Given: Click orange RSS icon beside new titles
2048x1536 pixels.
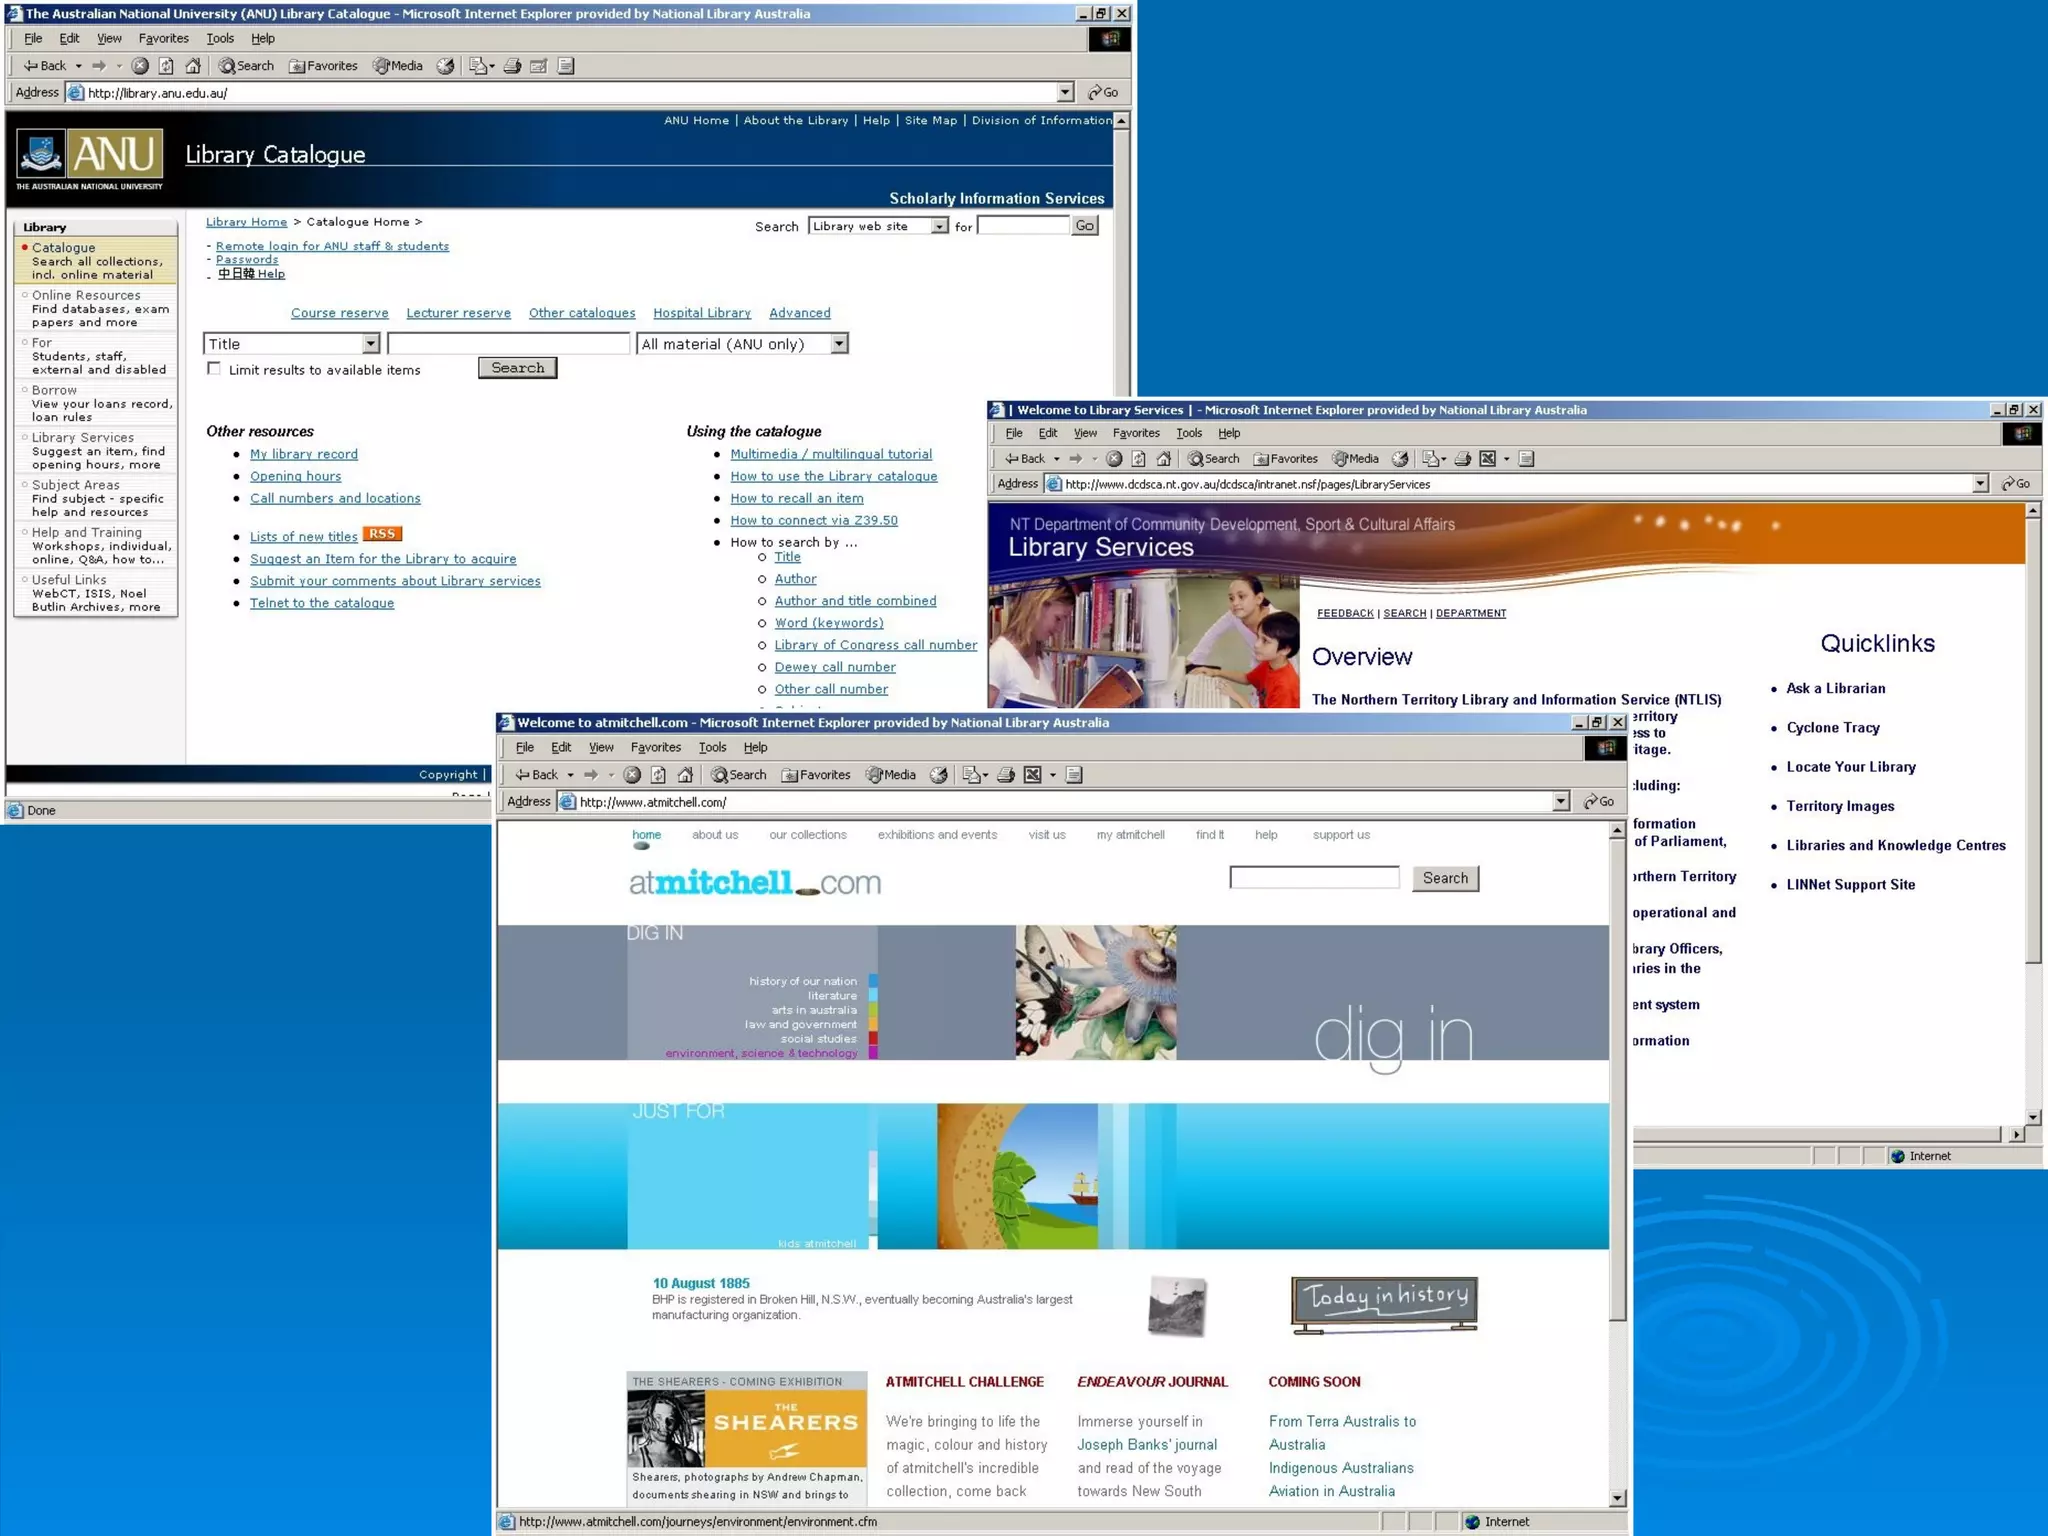Looking at the screenshot, I should coord(382,534).
